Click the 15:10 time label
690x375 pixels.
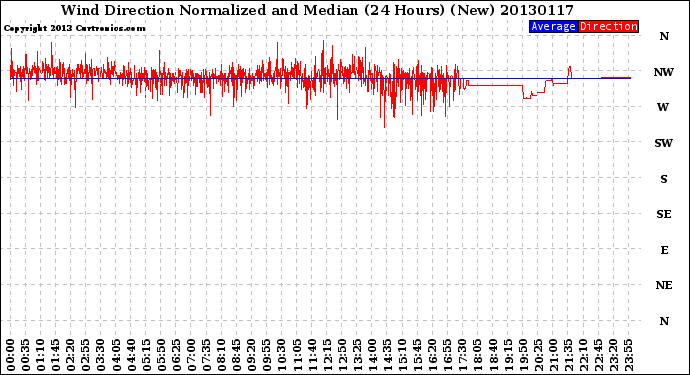click(x=402, y=355)
